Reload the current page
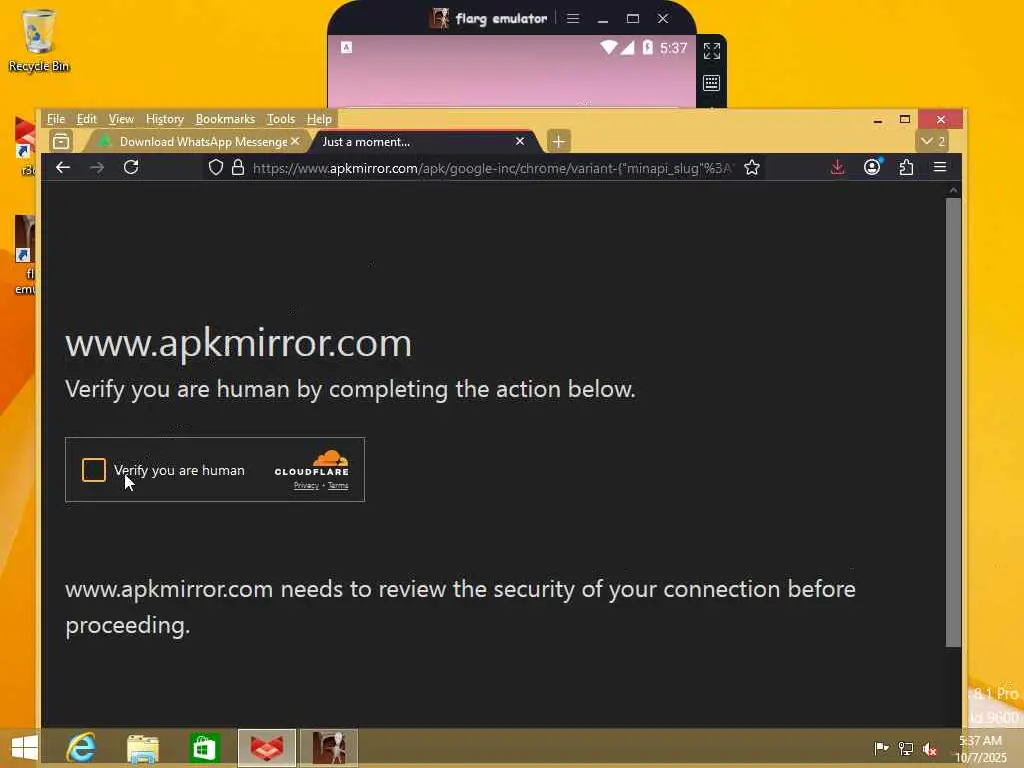 click(x=131, y=167)
